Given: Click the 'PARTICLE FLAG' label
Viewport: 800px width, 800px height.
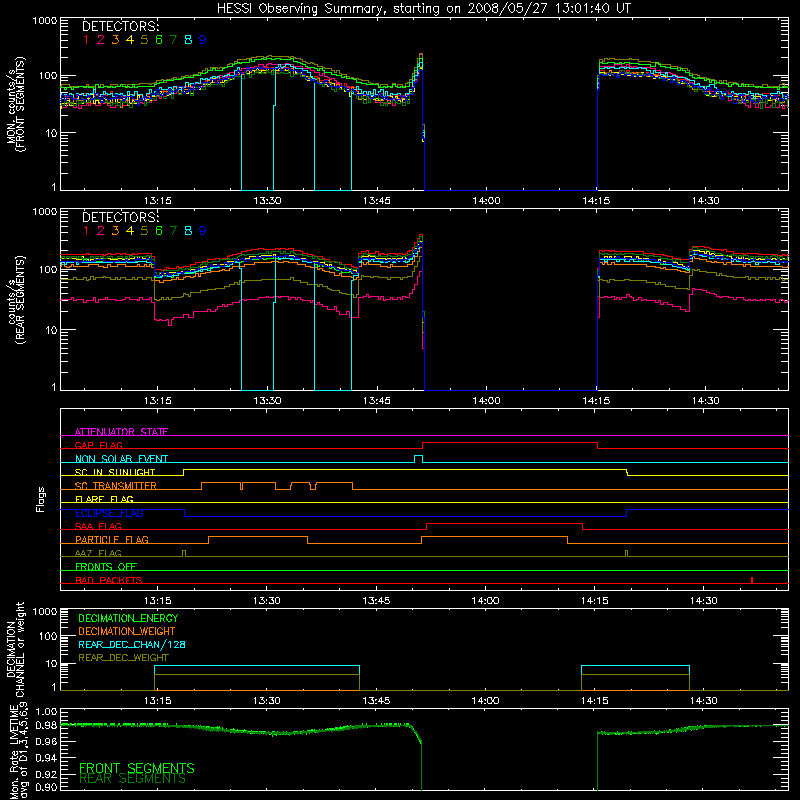Looking at the screenshot, I should pos(112,540).
